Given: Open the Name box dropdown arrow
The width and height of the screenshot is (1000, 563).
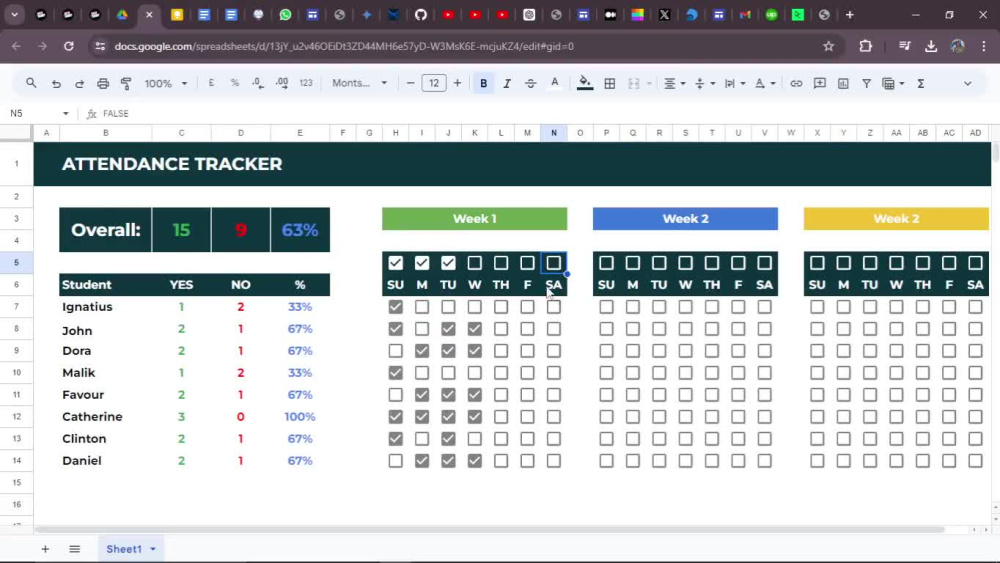Looking at the screenshot, I should point(65,113).
